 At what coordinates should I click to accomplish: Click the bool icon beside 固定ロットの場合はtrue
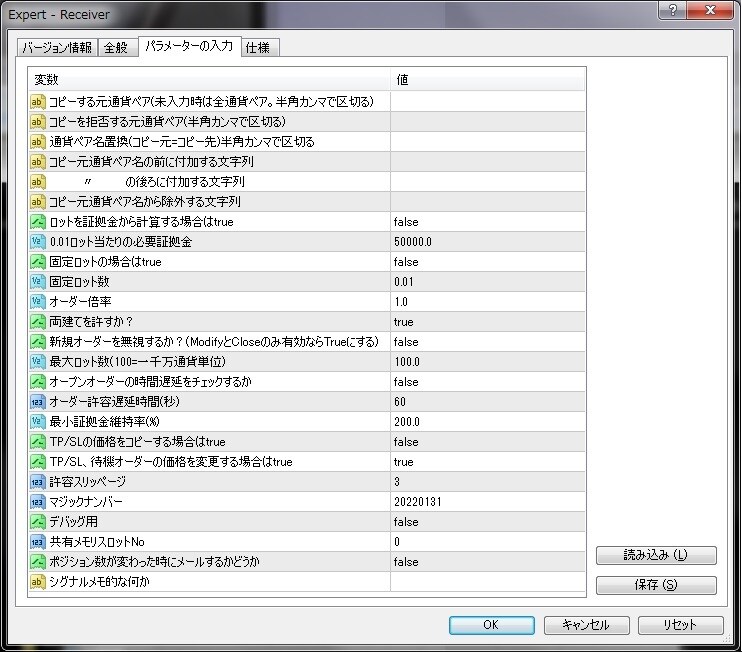pos(37,262)
